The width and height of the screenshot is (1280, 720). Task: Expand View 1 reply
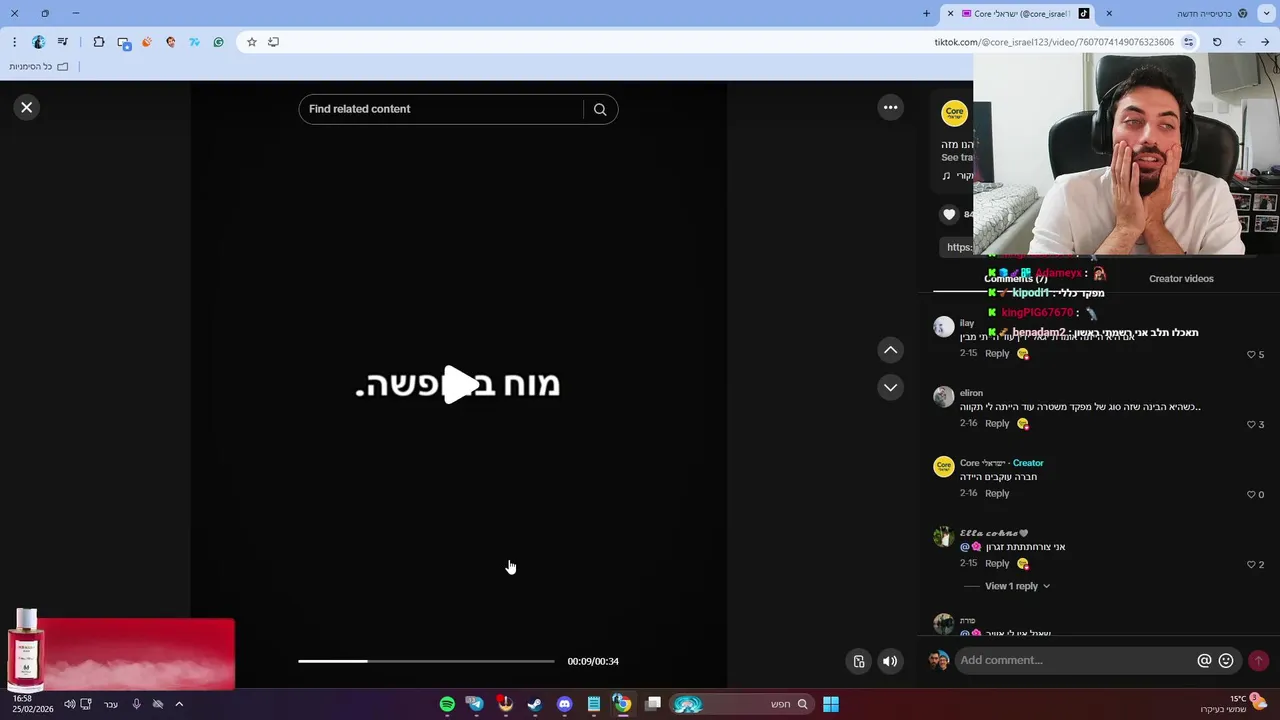[x=1017, y=586]
